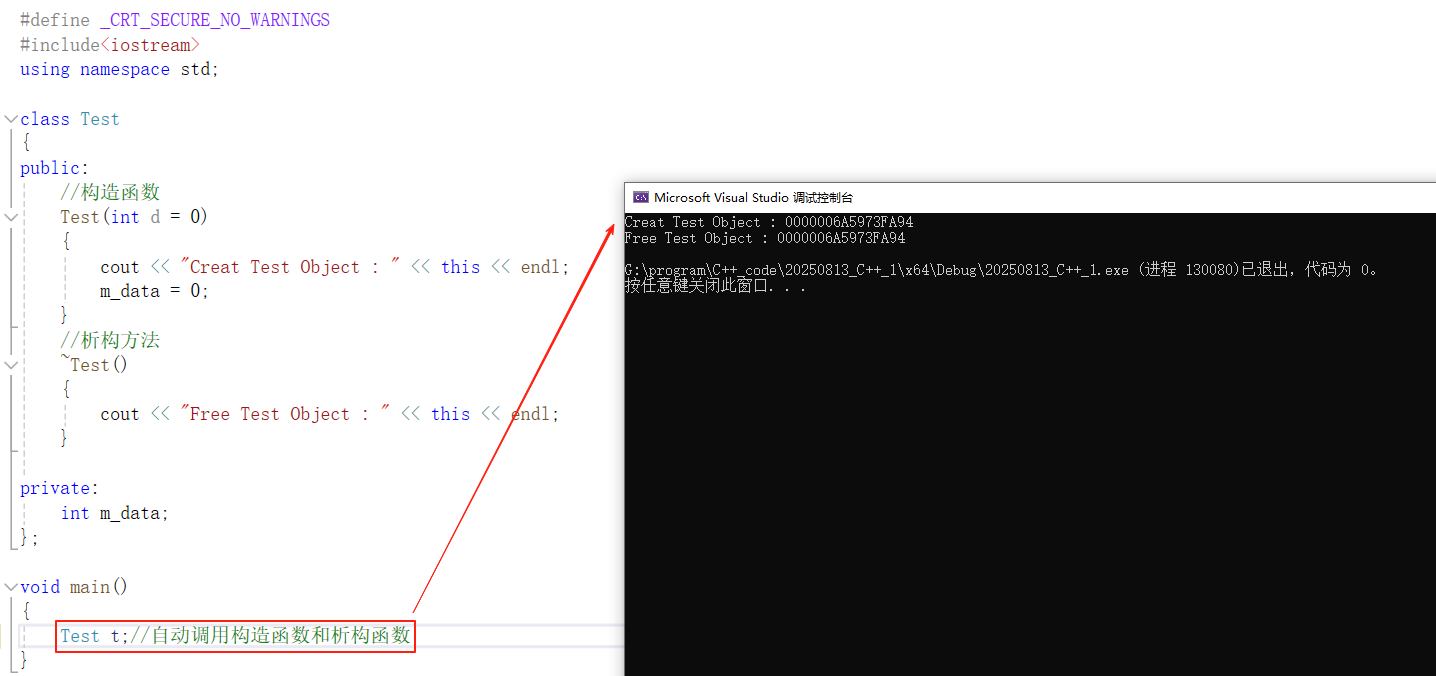Click the //析构方法 comment

(110, 340)
